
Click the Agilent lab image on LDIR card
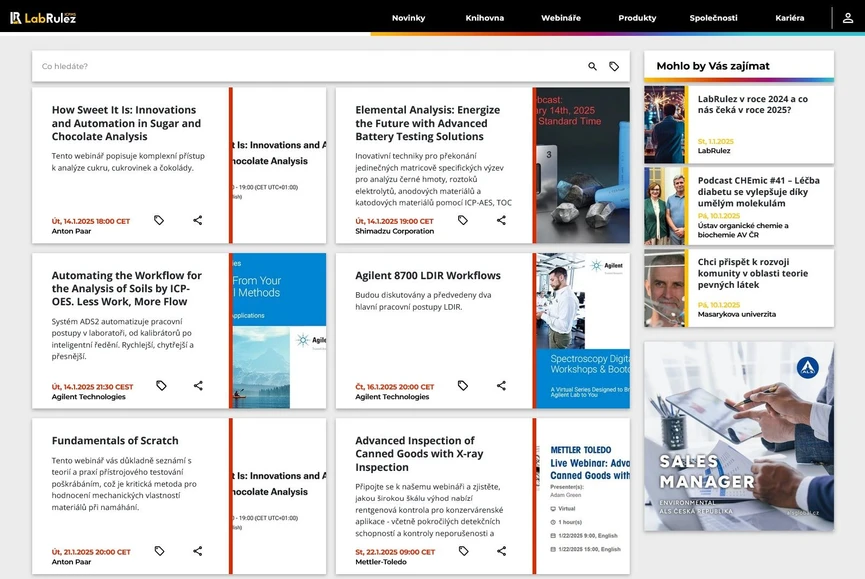[583, 330]
